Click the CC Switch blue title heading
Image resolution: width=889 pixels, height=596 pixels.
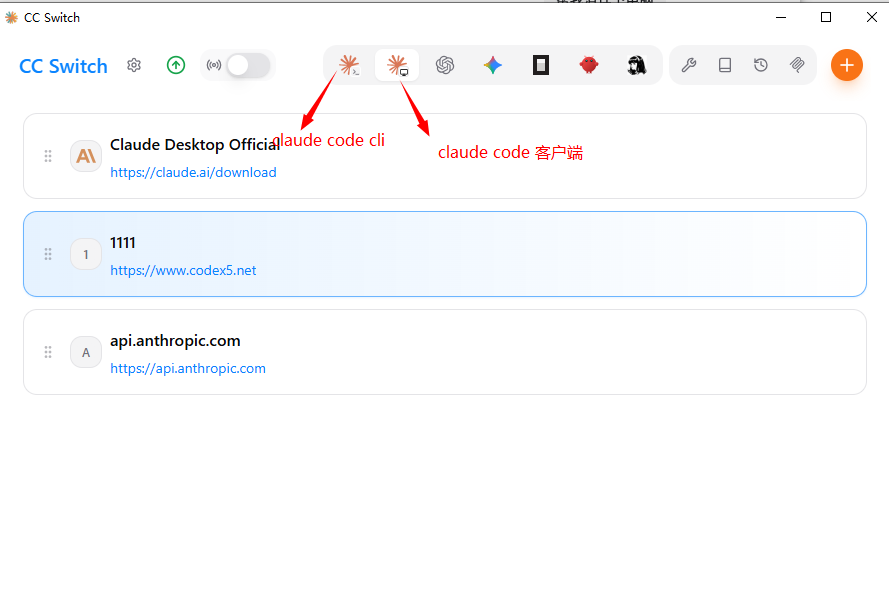click(x=64, y=66)
